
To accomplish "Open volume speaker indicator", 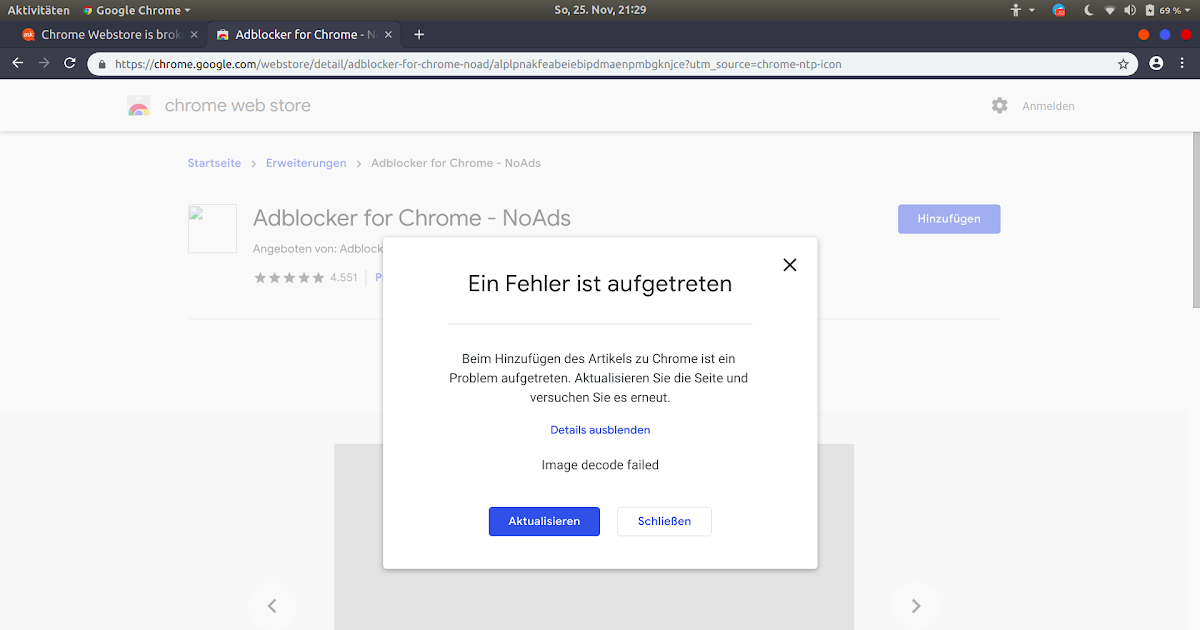I will pyautogui.click(x=1130, y=10).
